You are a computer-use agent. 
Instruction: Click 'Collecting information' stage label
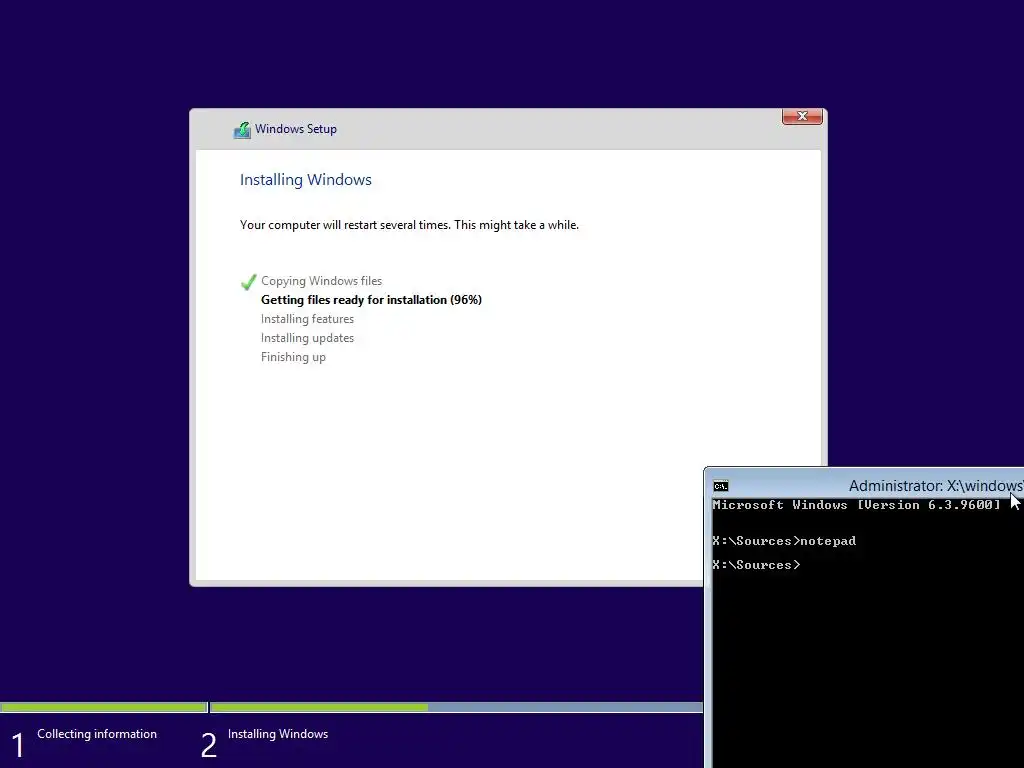coord(97,734)
